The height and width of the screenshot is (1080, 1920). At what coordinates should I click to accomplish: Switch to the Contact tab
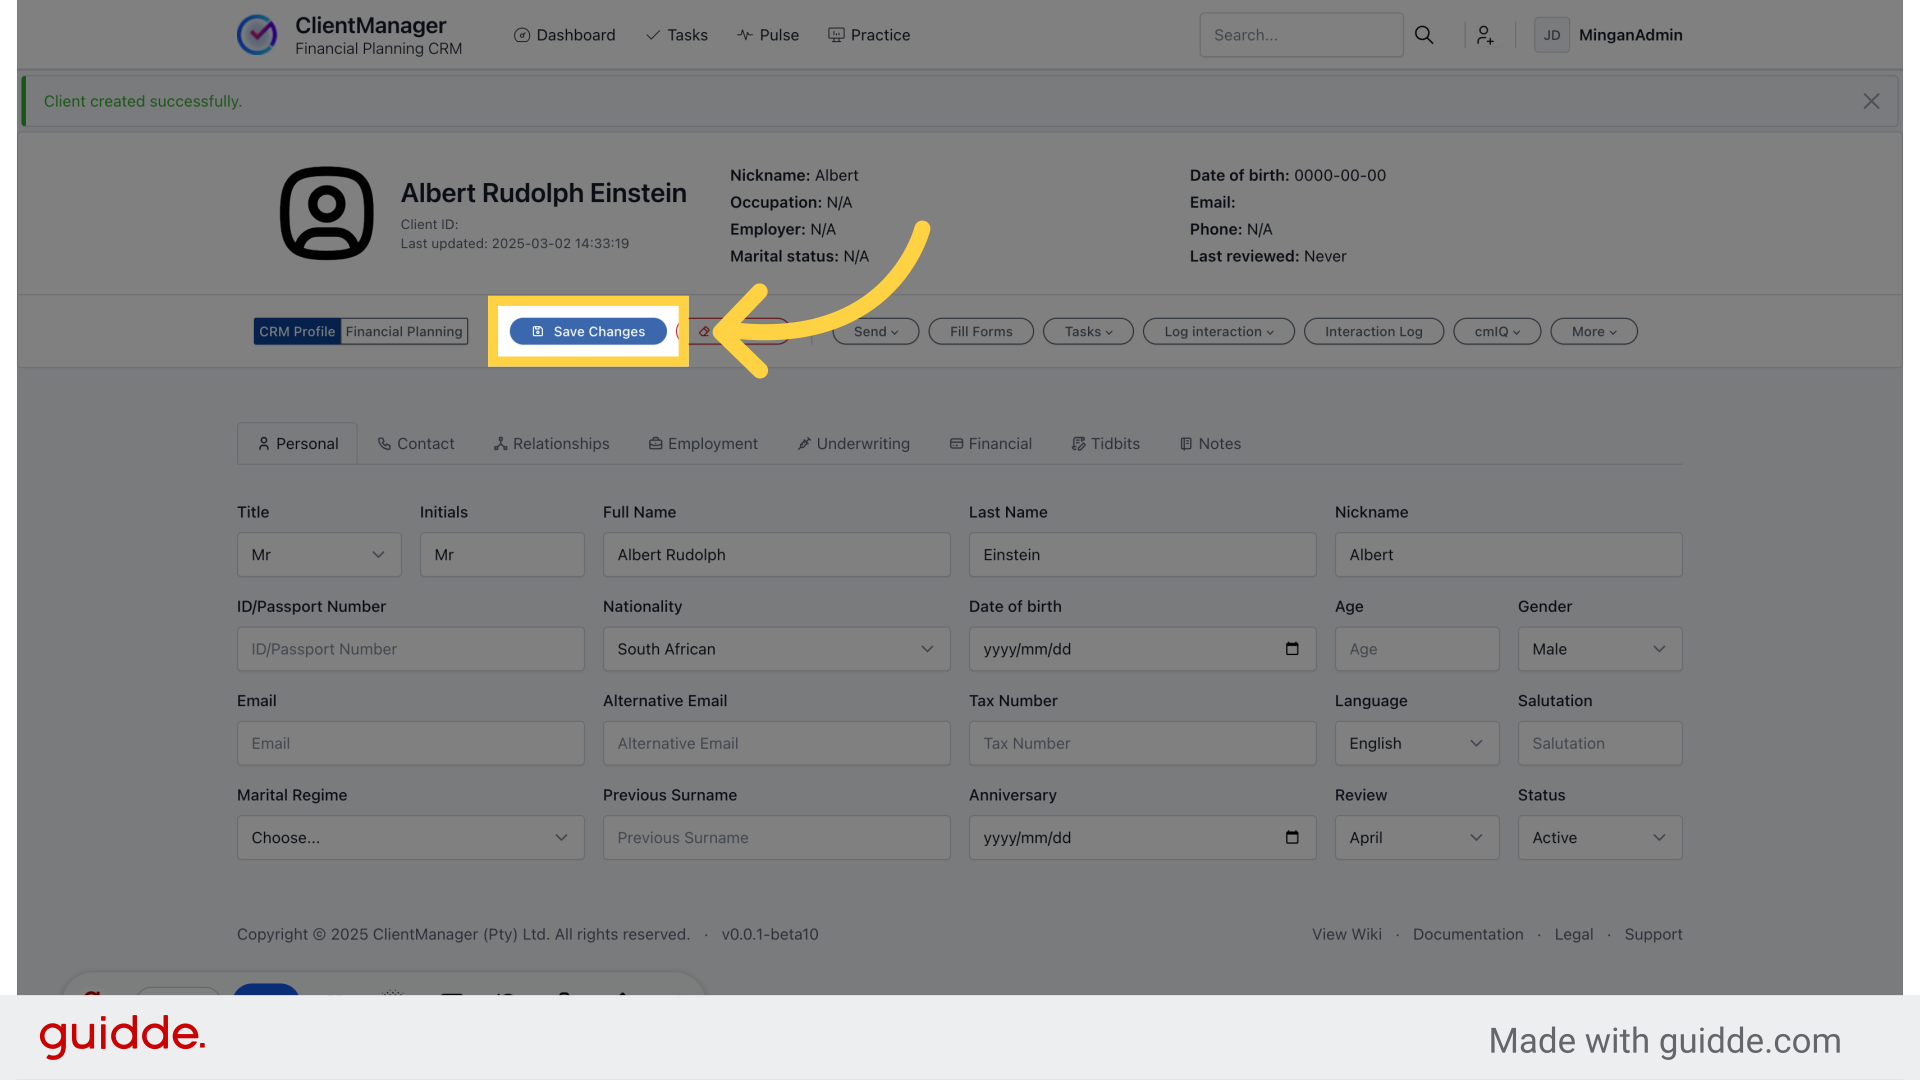click(x=416, y=444)
